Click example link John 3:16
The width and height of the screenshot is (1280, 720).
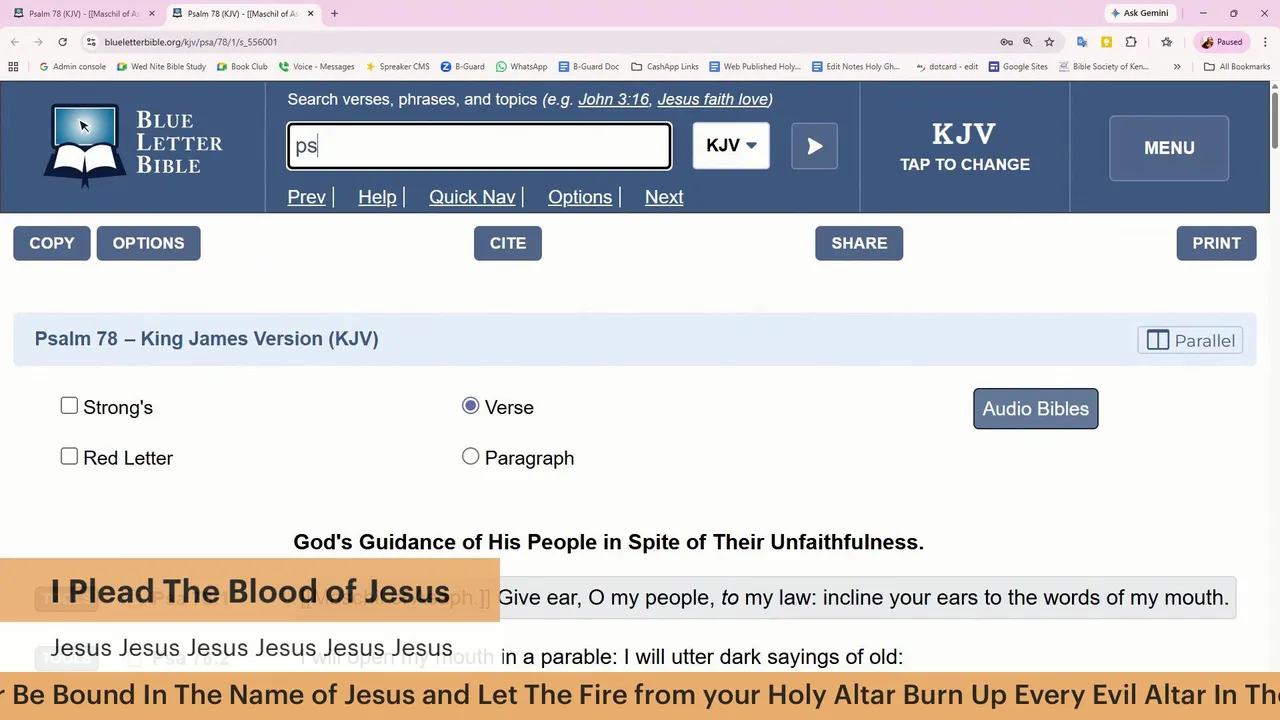pyautogui.click(x=613, y=99)
